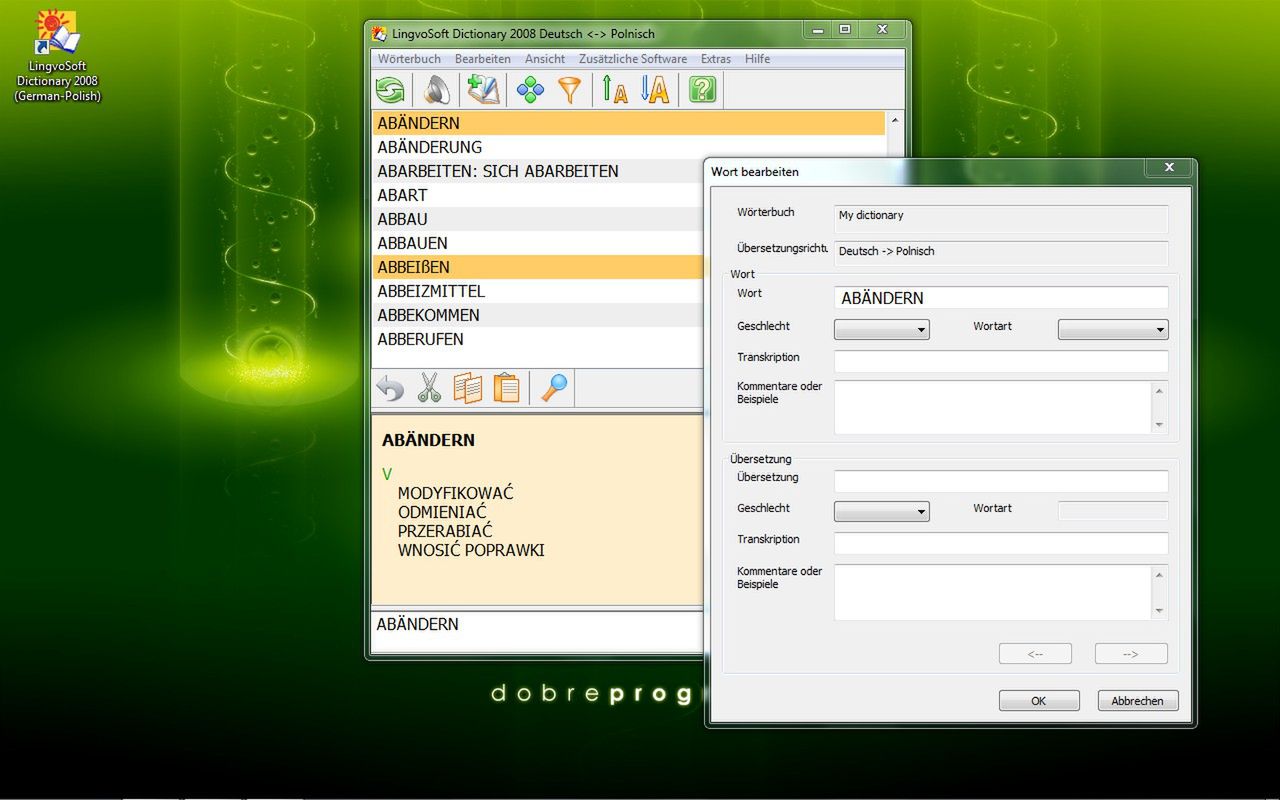Screen dimensions: 1280x800
Task: Click the Kommentare oder Beispiele box in Übersetzung section
Action: (x=993, y=592)
